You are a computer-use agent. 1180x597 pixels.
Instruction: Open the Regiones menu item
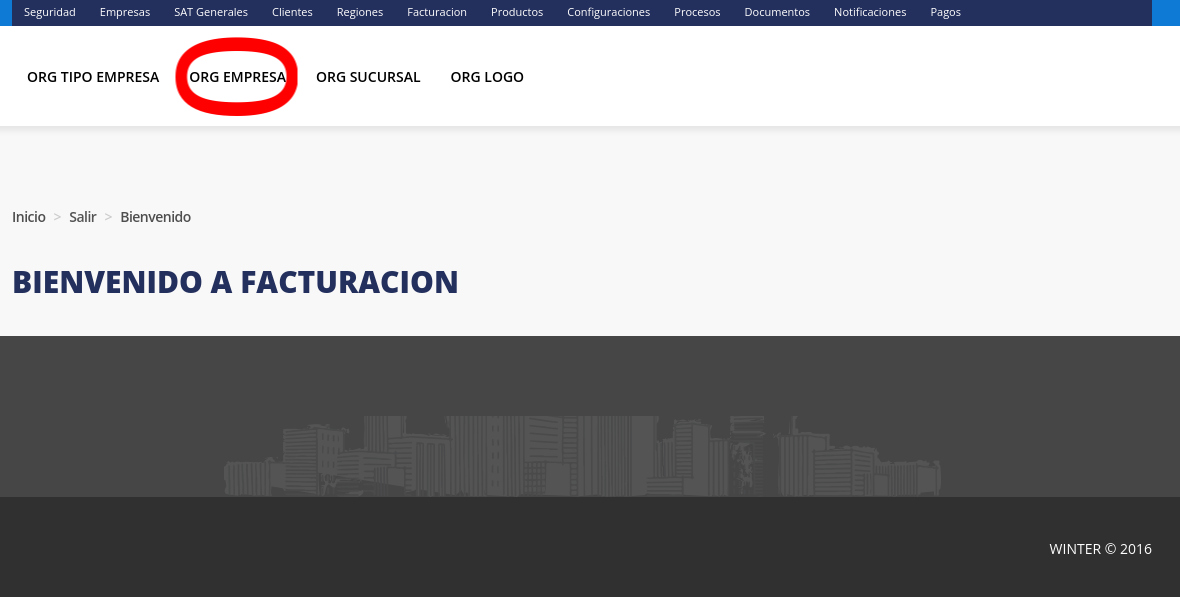(360, 12)
